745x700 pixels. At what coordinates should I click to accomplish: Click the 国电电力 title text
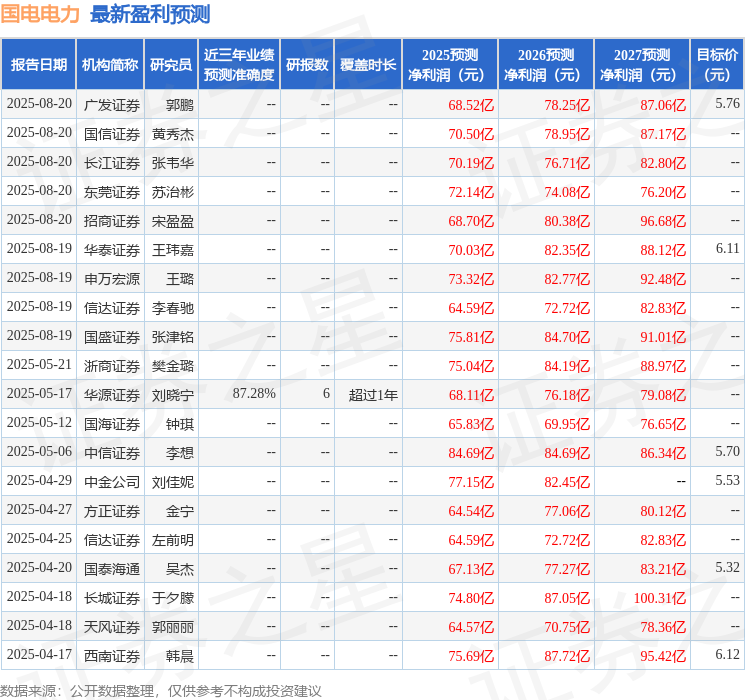click(40, 14)
